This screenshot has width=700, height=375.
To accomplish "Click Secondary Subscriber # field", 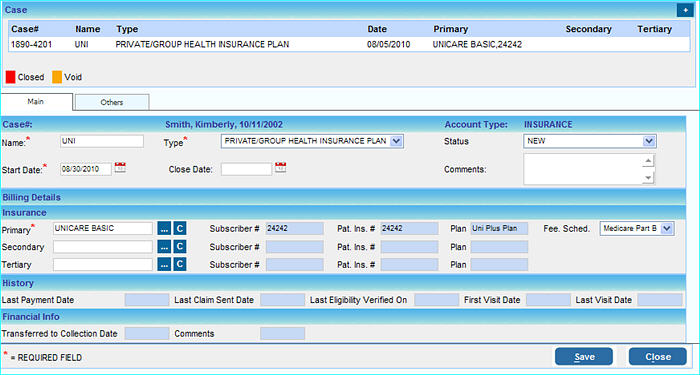I will 295,246.
